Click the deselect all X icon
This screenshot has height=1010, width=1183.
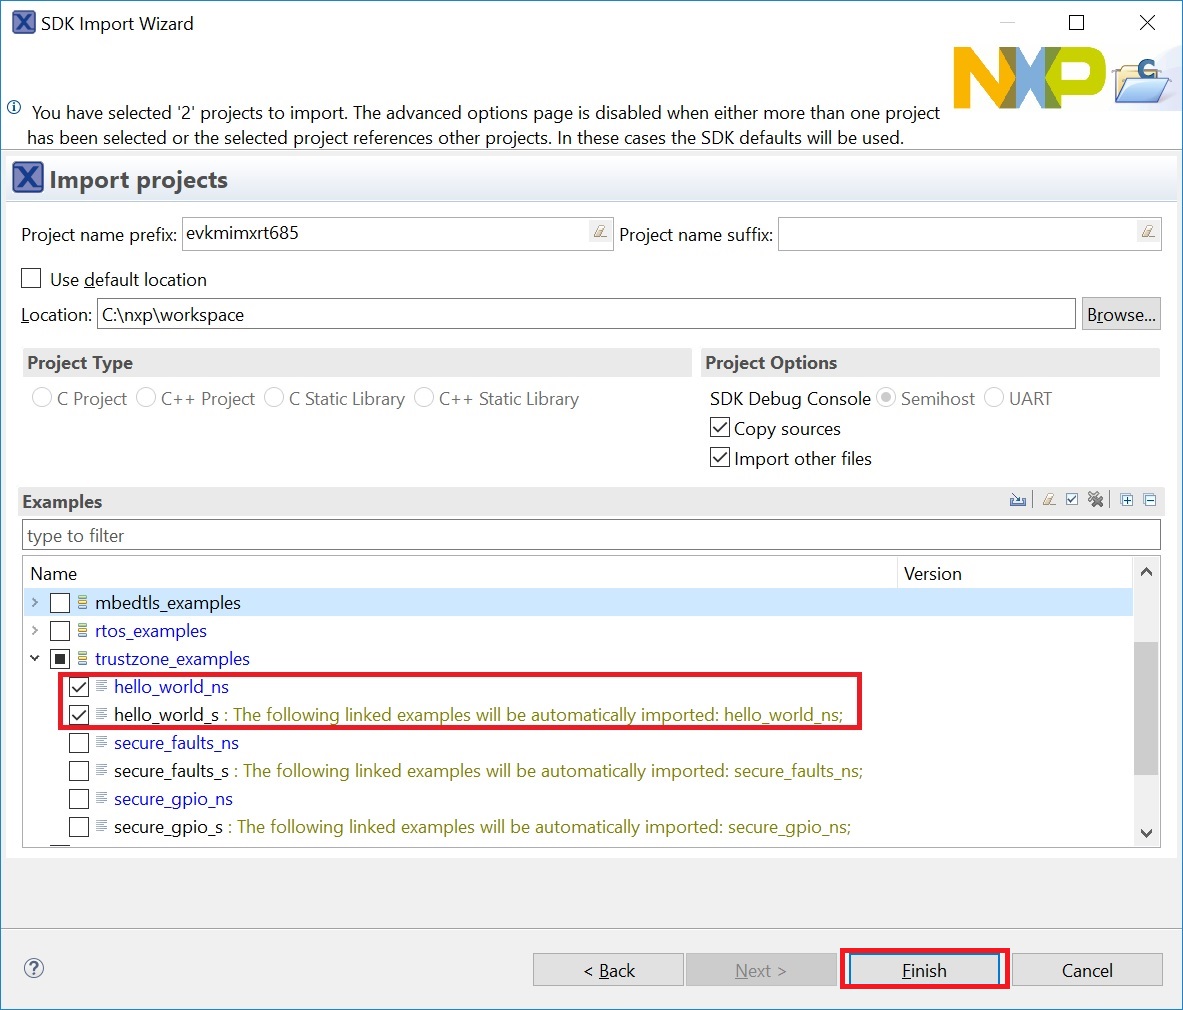pos(1096,500)
